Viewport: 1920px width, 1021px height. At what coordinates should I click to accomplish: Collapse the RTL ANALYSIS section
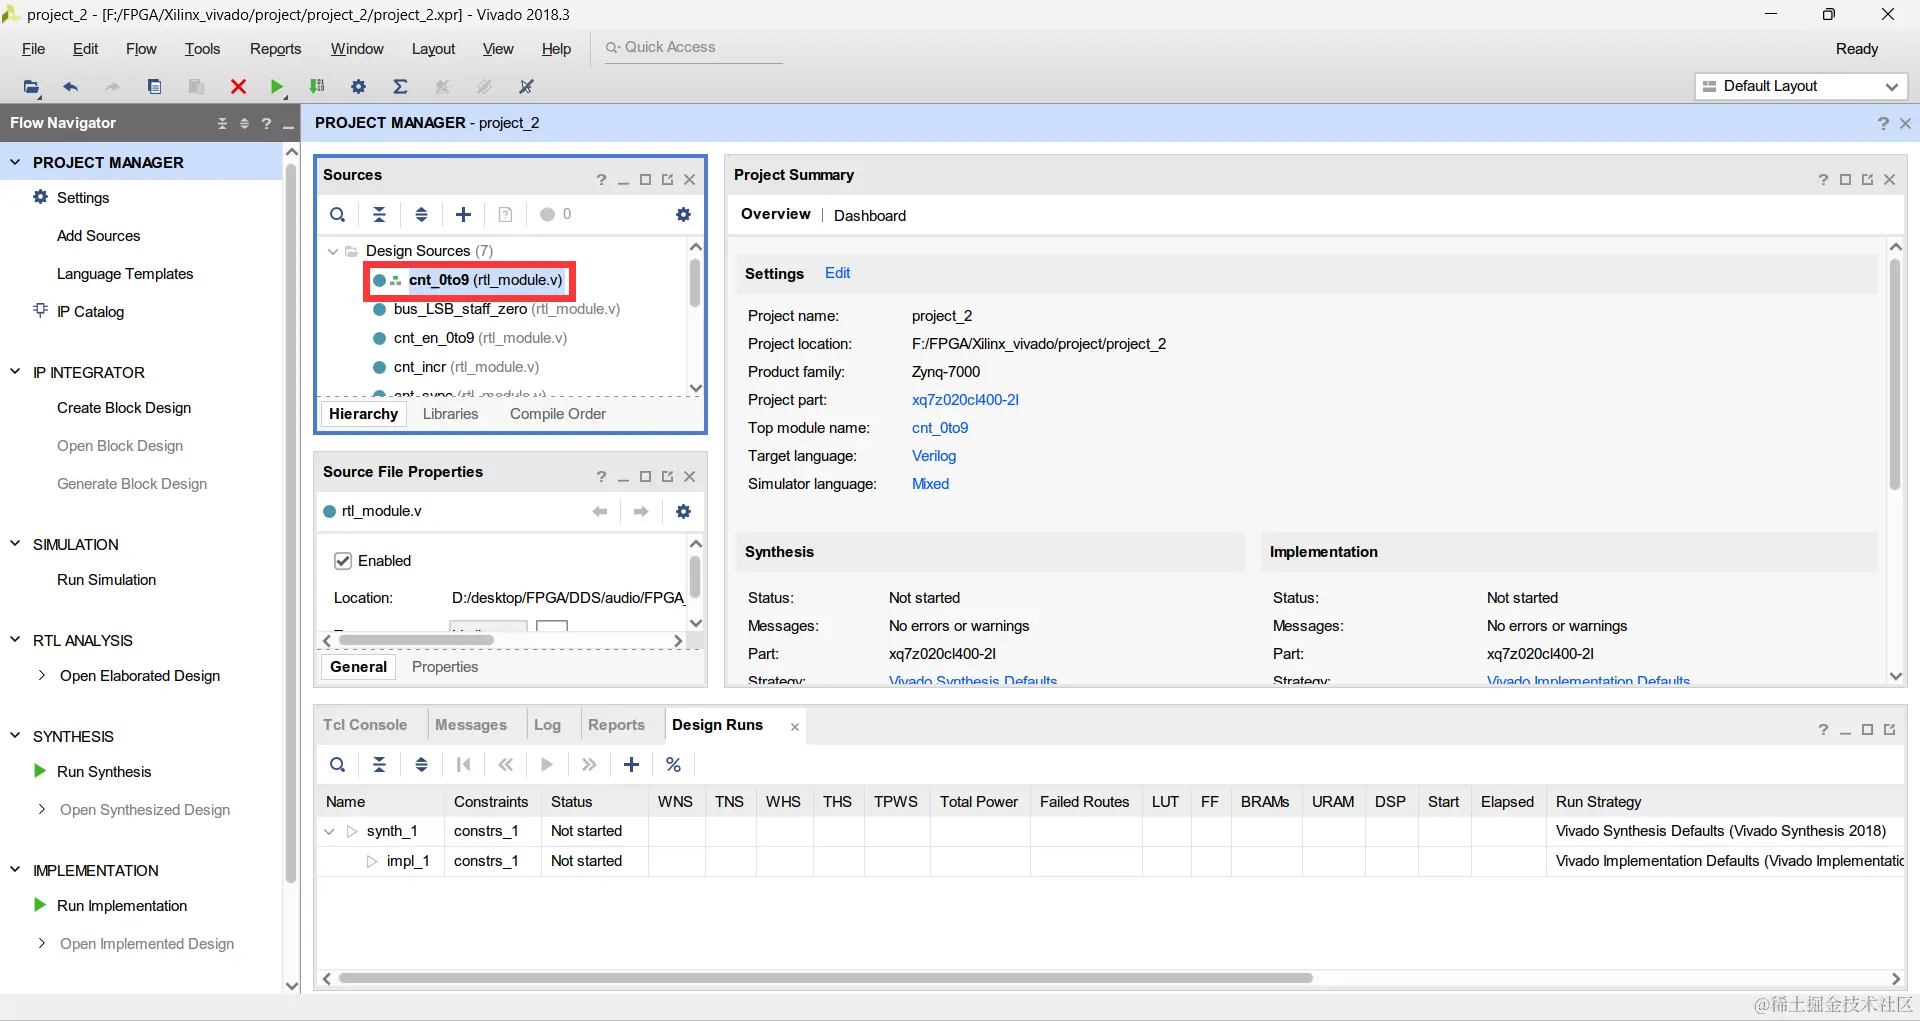tap(15, 640)
